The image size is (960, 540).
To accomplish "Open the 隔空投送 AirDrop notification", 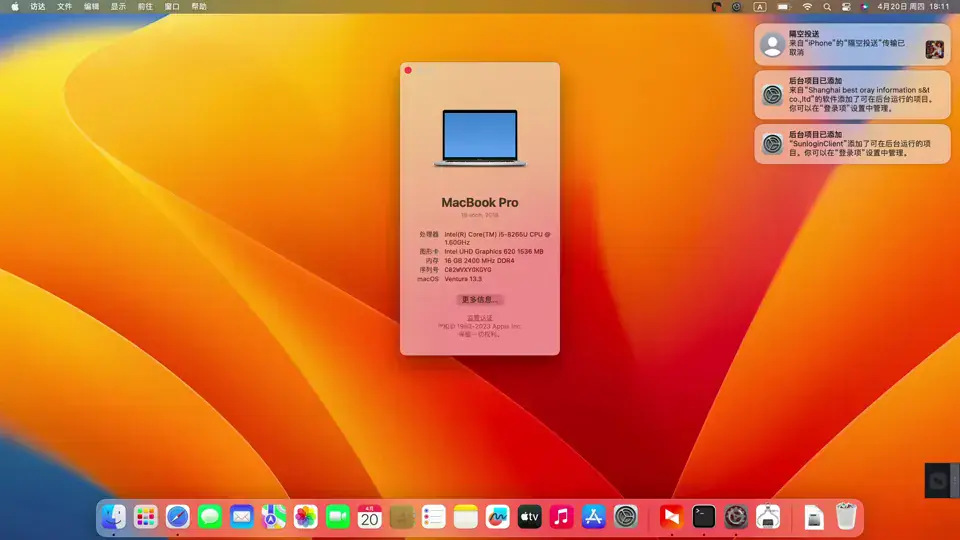I will click(852, 44).
